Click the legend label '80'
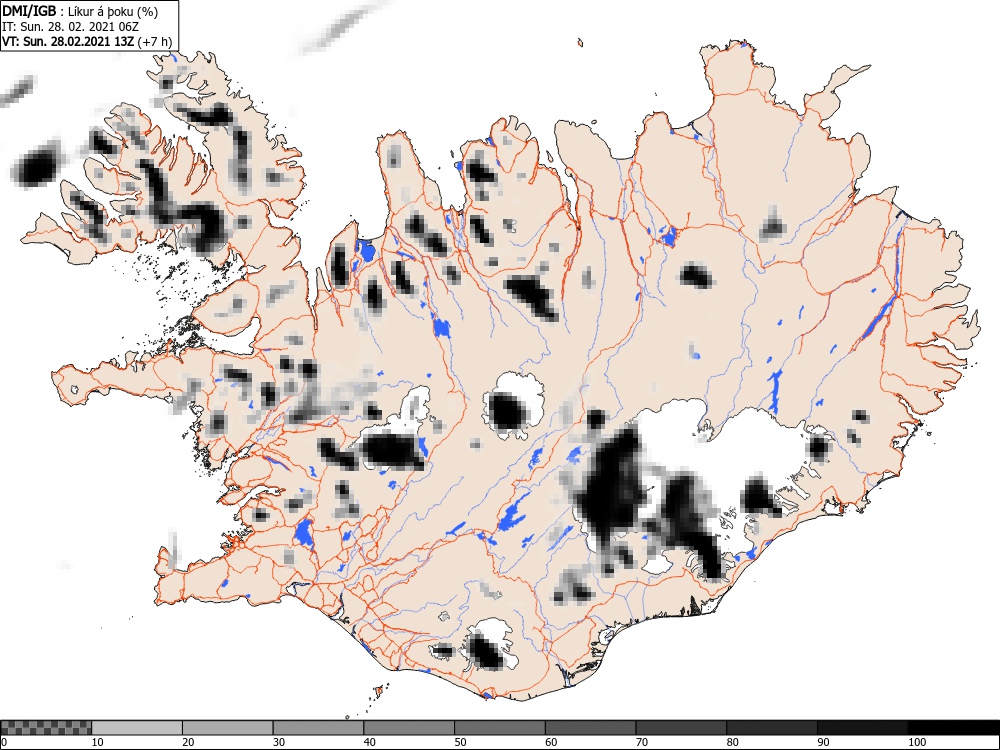1000x750 pixels. click(732, 742)
